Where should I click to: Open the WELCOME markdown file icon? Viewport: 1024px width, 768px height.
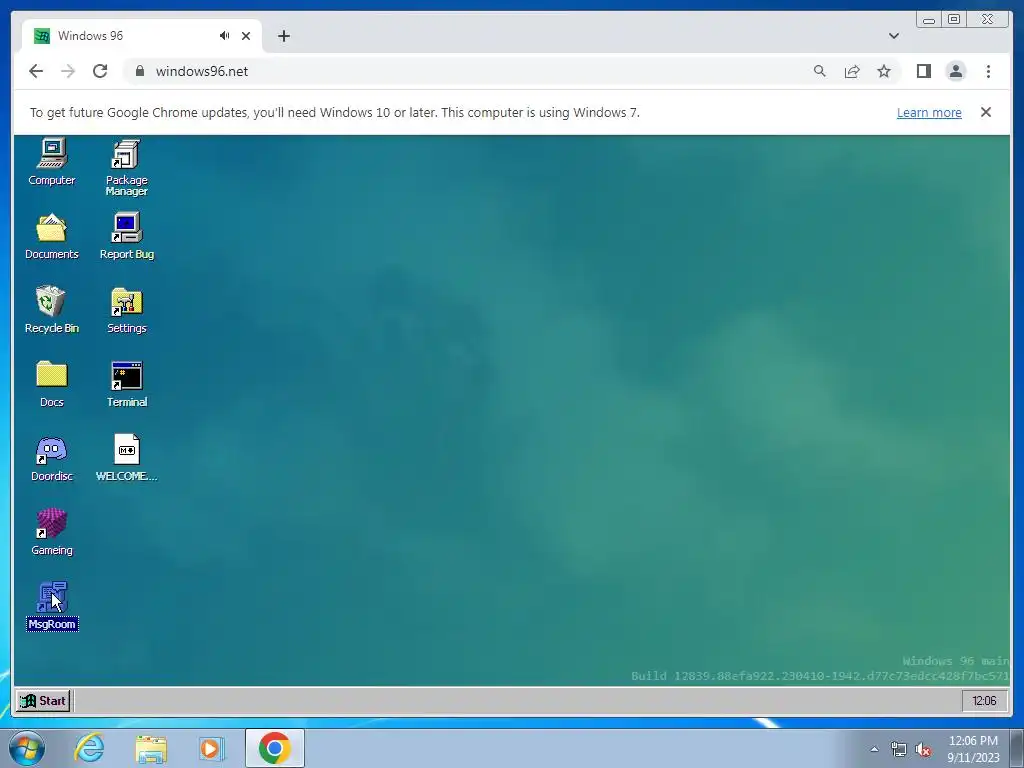click(x=127, y=458)
